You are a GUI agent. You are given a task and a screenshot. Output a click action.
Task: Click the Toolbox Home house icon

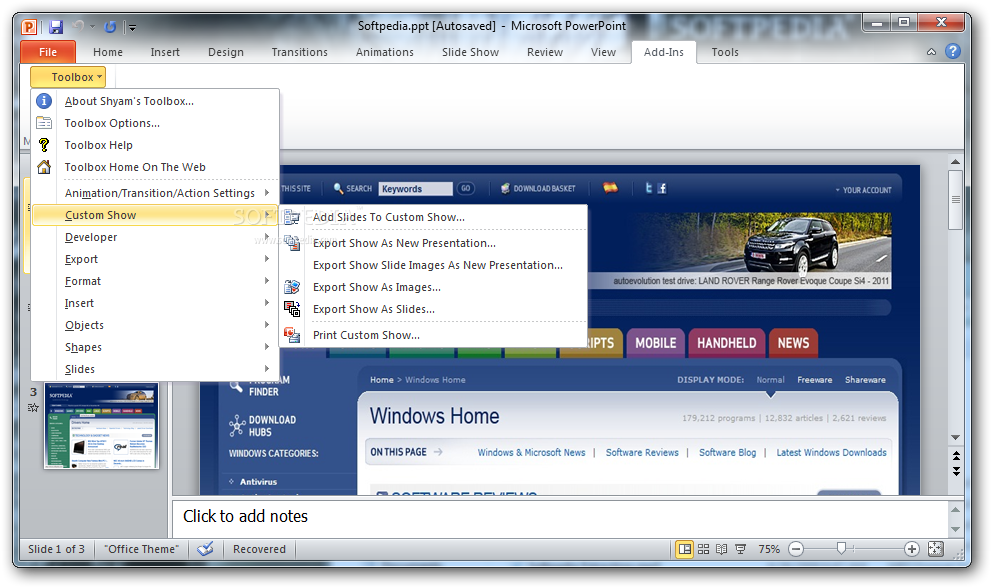coord(44,167)
